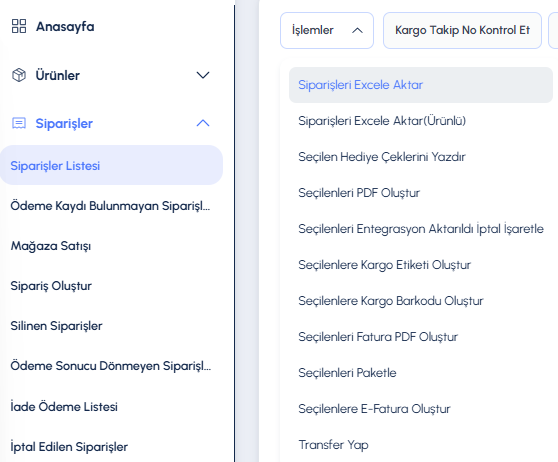Select Seçilen Hediye Çeklerini Yazdır
558x462 pixels.
[381, 157]
